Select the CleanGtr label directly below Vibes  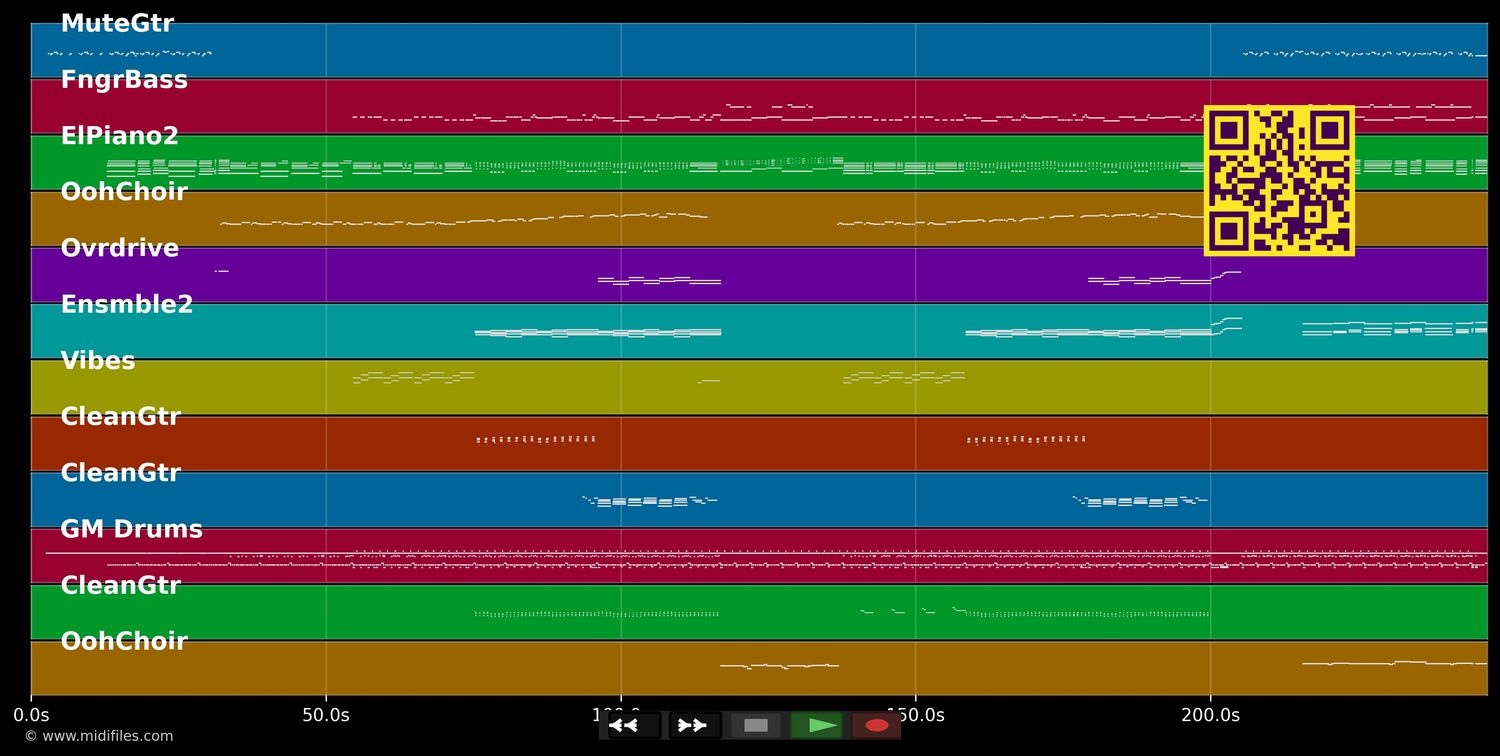(121, 417)
